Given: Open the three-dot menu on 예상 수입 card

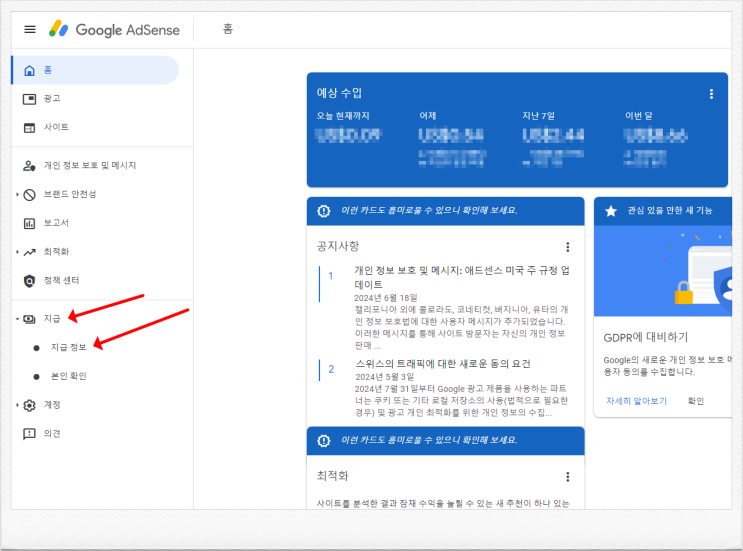Looking at the screenshot, I should coord(711,94).
